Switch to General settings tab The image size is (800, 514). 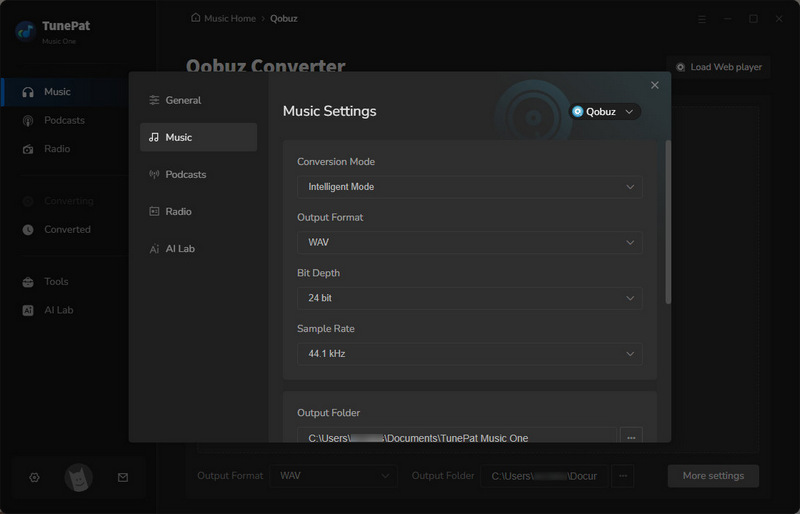pos(183,100)
